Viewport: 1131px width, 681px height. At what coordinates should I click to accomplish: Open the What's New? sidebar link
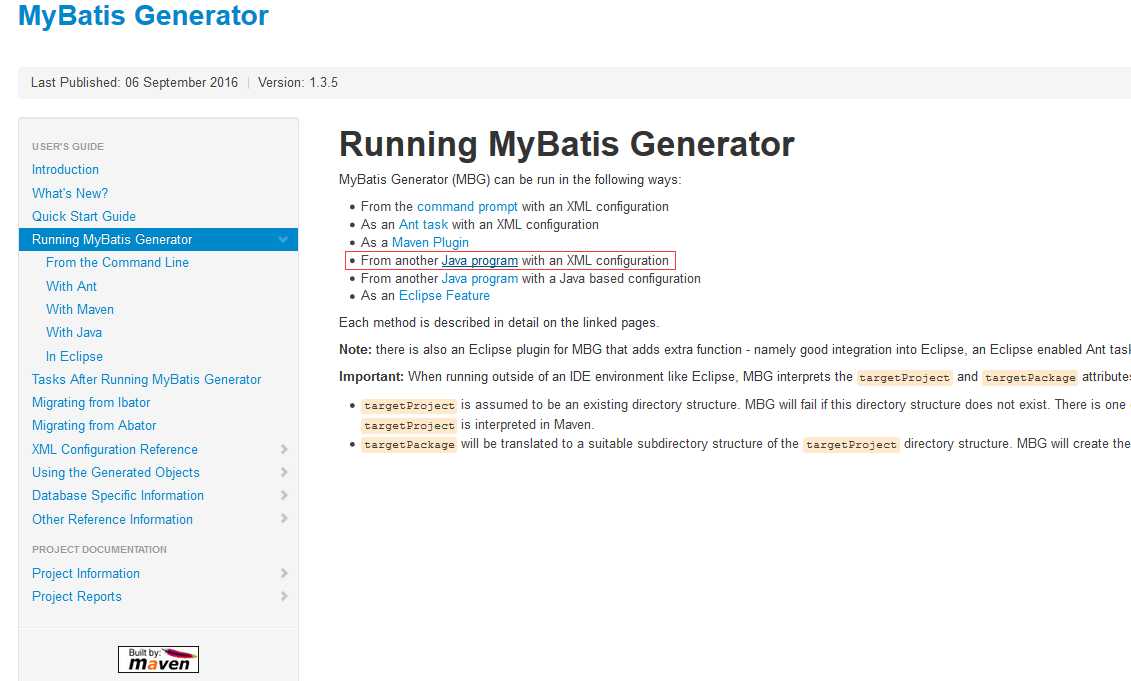coord(70,193)
